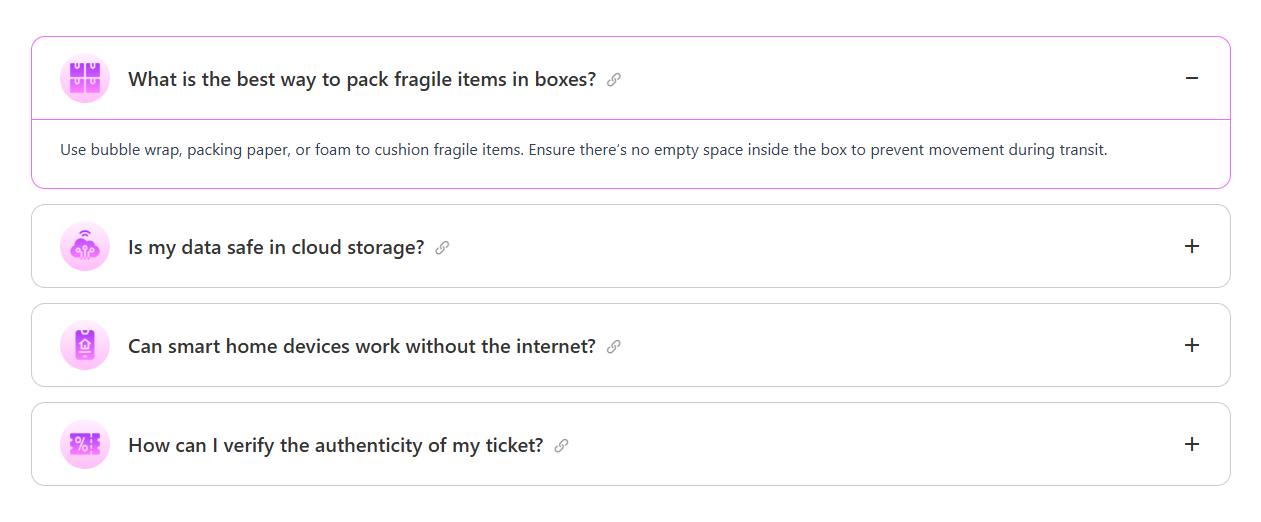Screen dimensions: 1261x522
Task: Expand the ticket authenticity question with plus
Action: [x=1191, y=445]
